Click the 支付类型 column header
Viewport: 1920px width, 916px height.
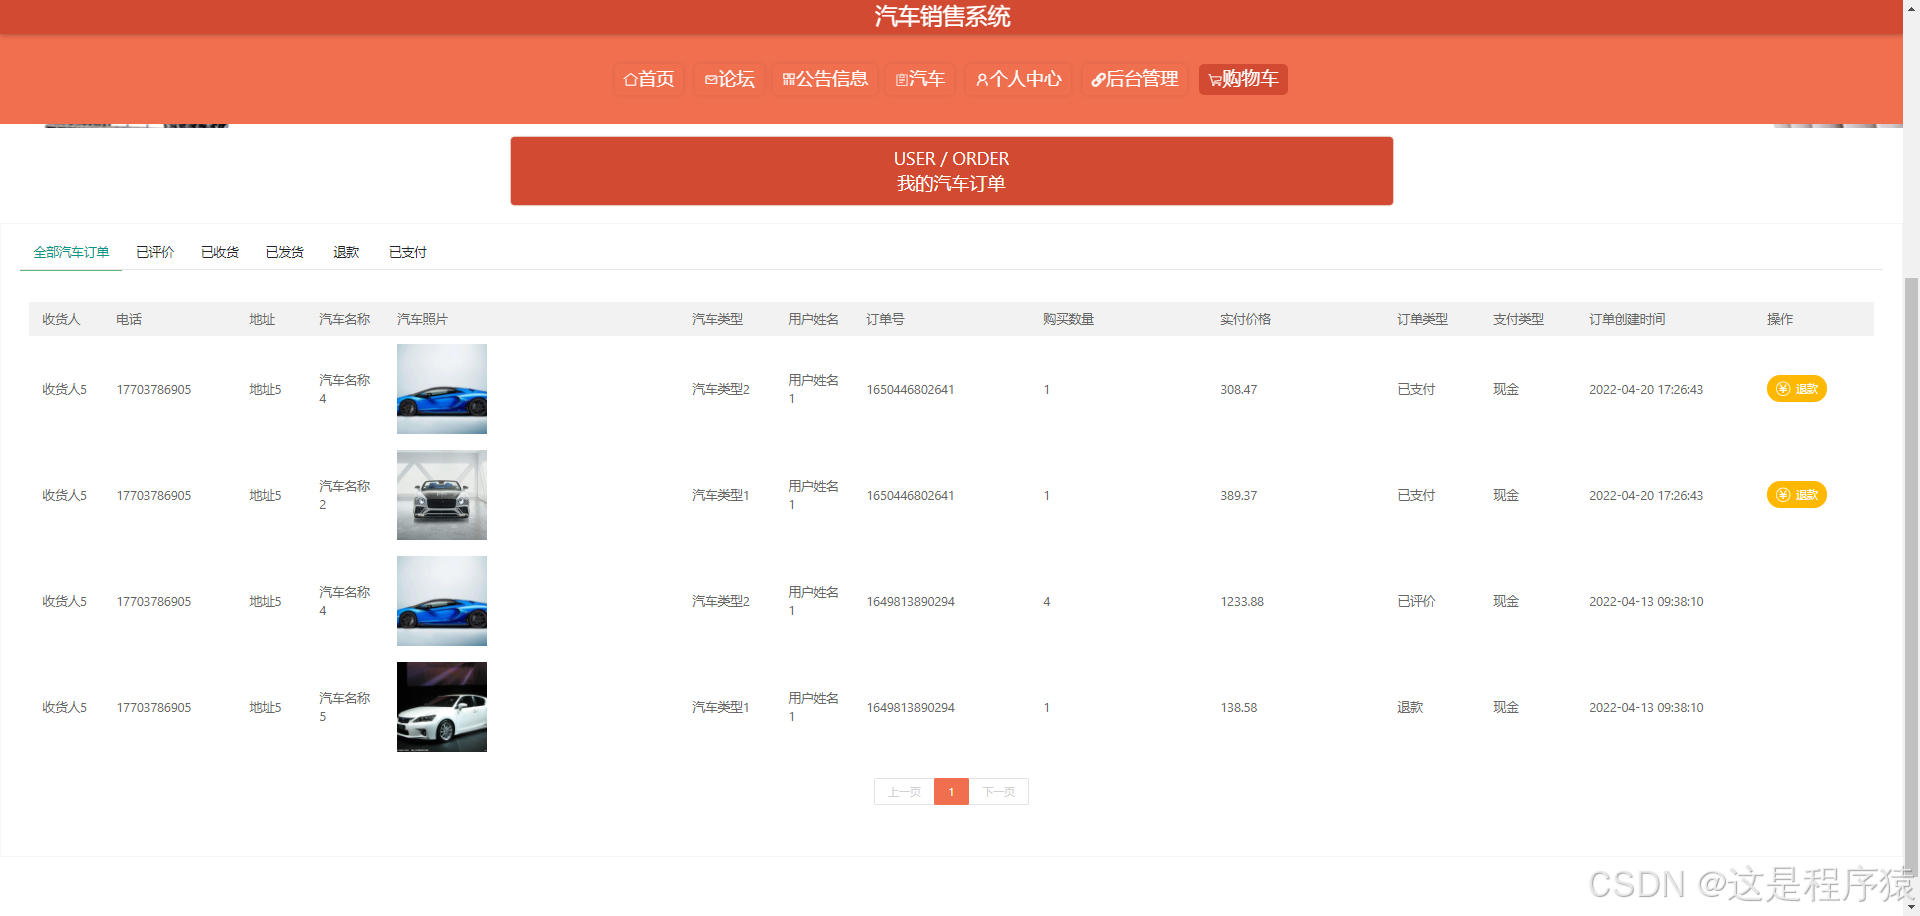tap(1518, 319)
